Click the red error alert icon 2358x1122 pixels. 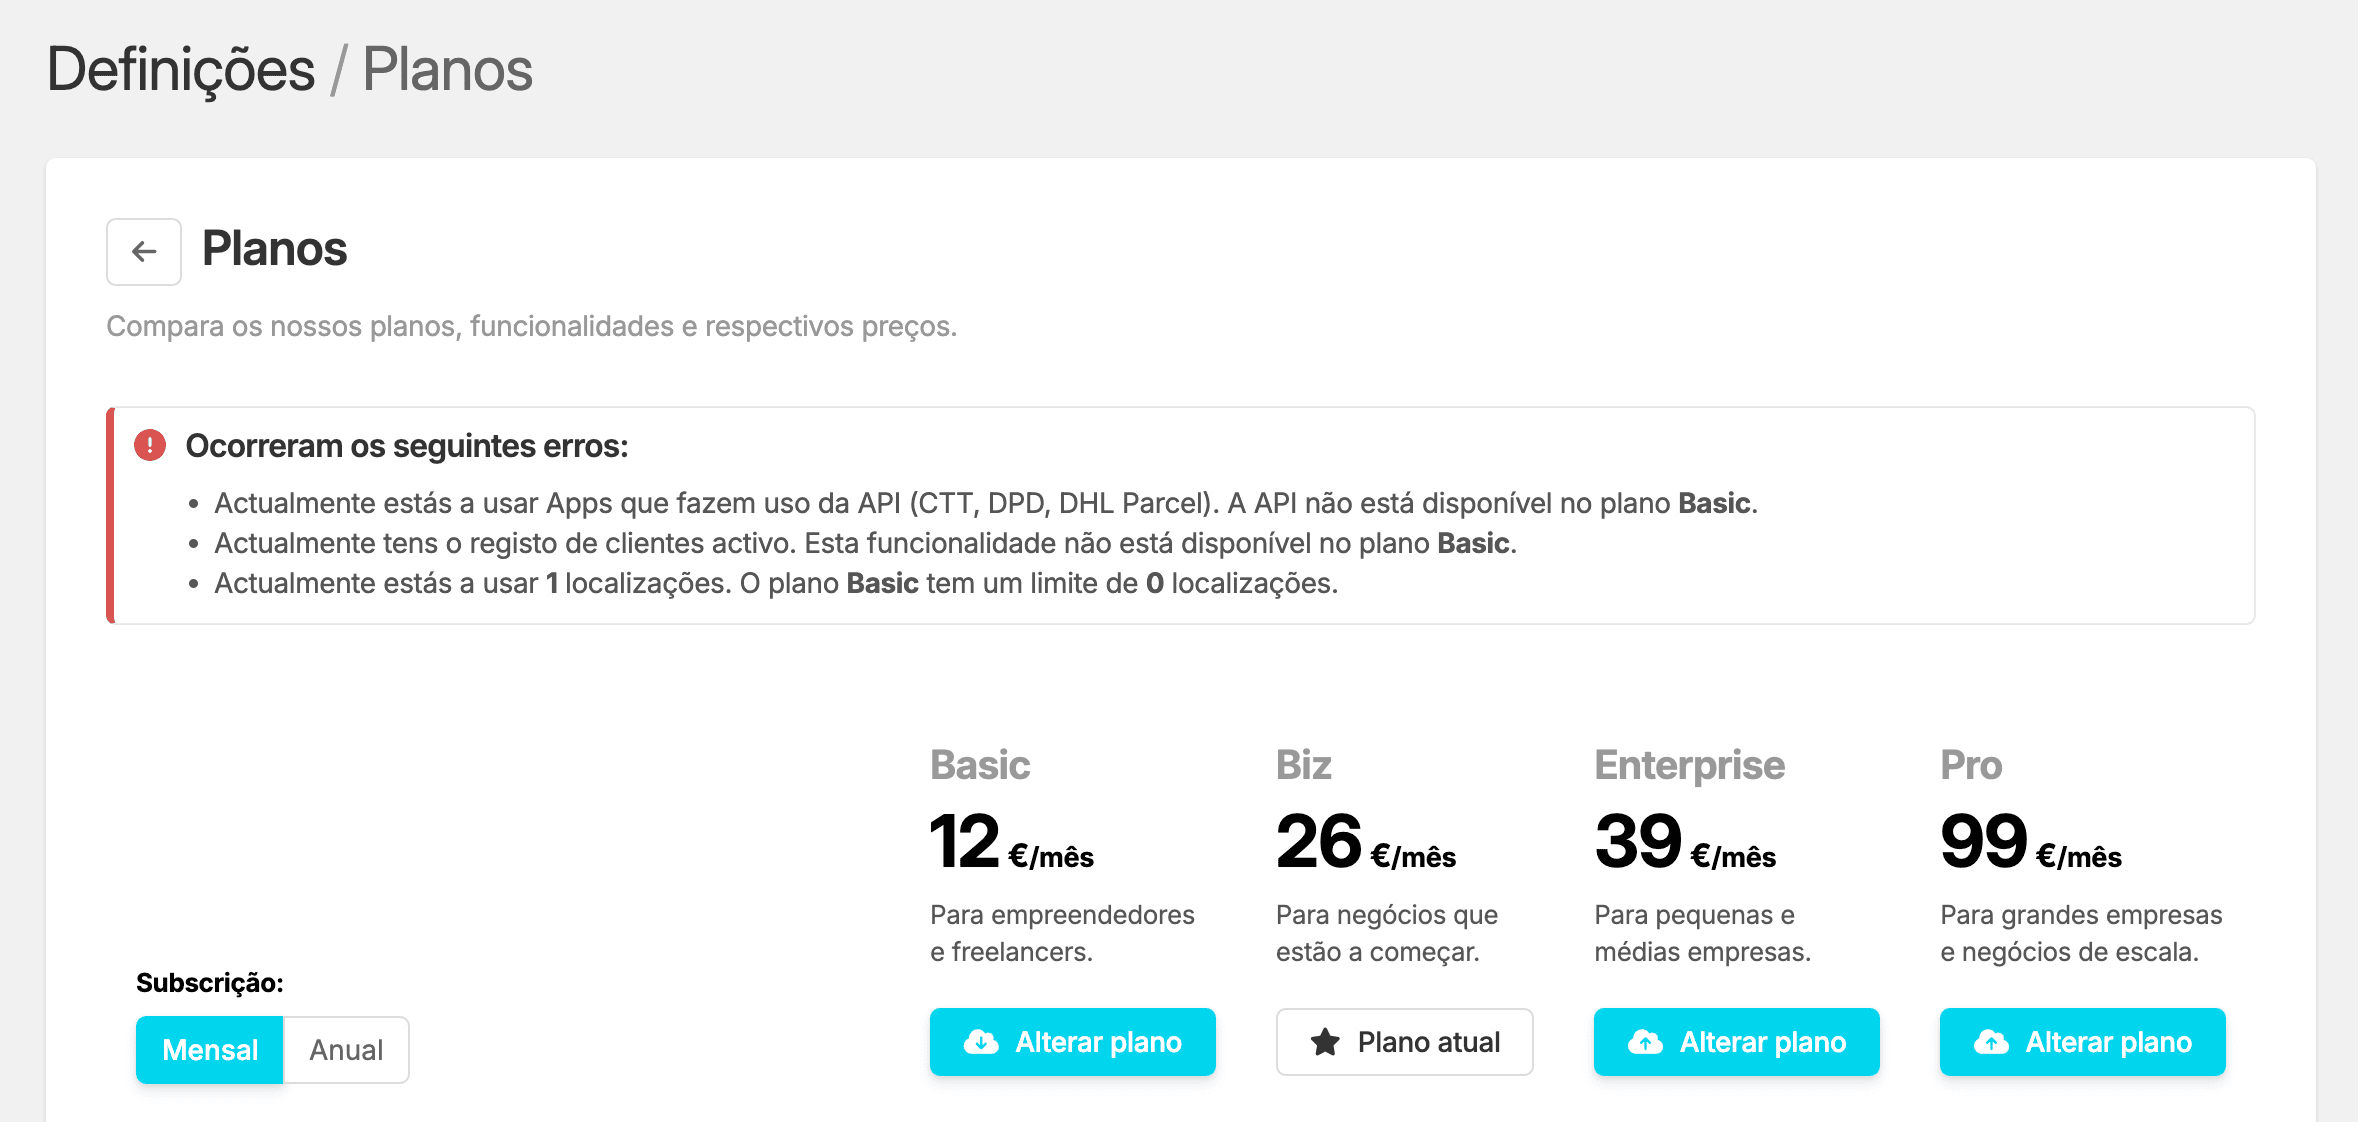(150, 445)
